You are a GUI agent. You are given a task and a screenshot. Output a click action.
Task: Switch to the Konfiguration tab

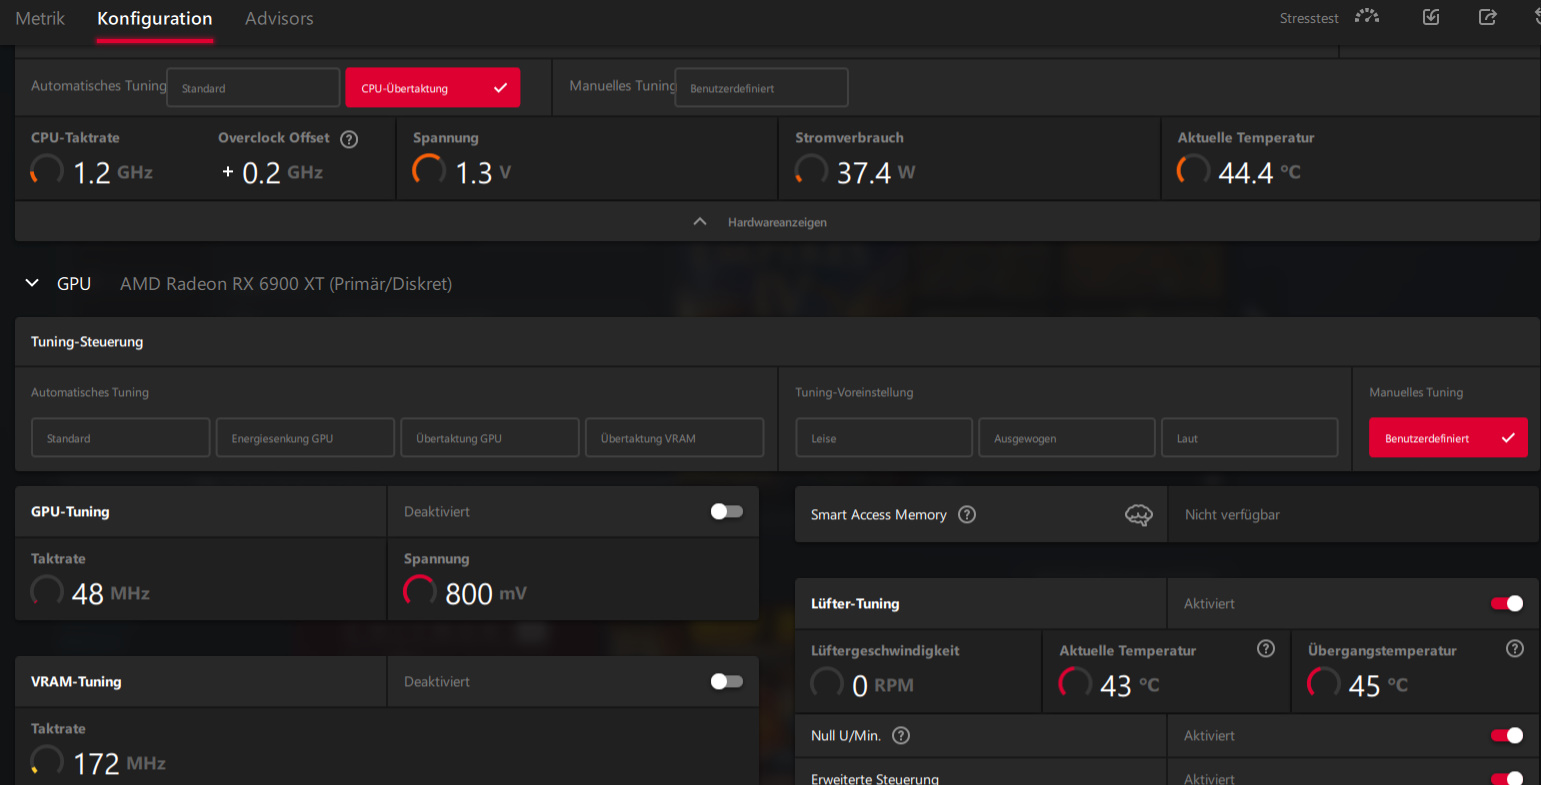(154, 18)
